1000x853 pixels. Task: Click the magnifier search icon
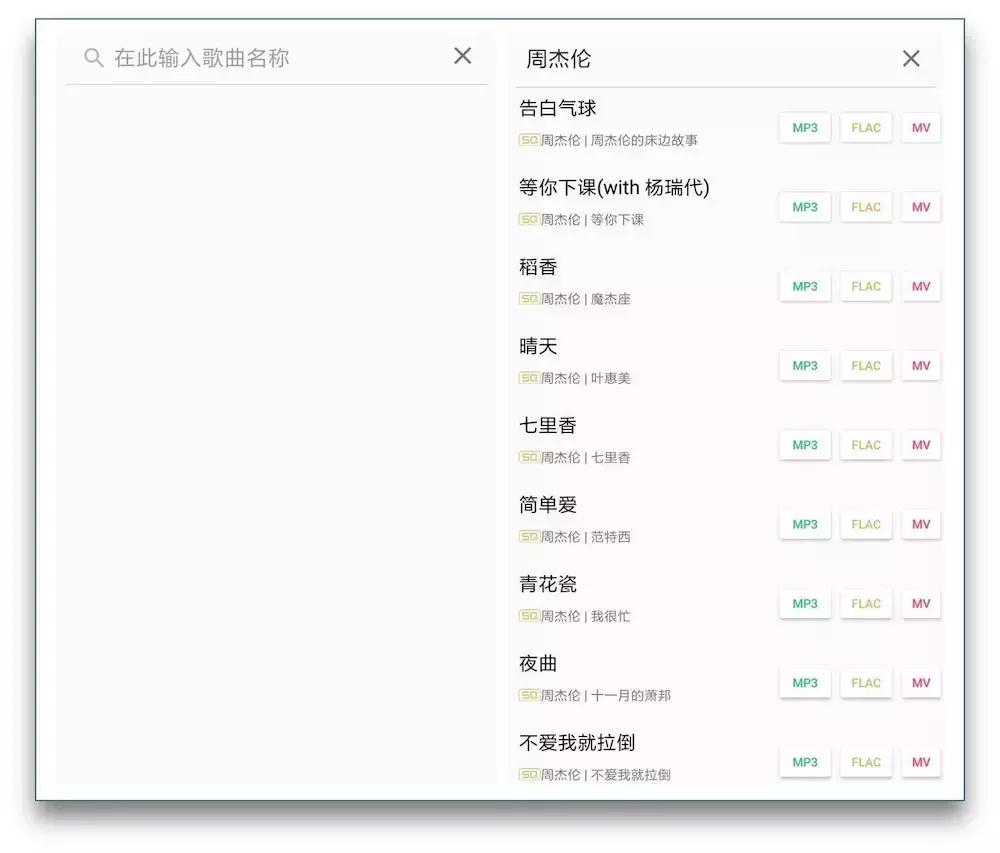point(93,57)
